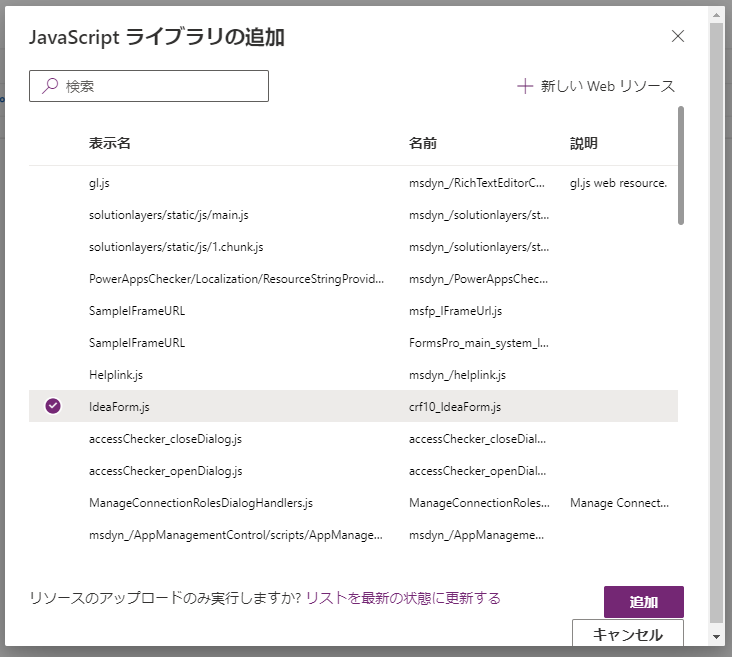Click msdyn_/helplink.js name cell

click(x=457, y=375)
